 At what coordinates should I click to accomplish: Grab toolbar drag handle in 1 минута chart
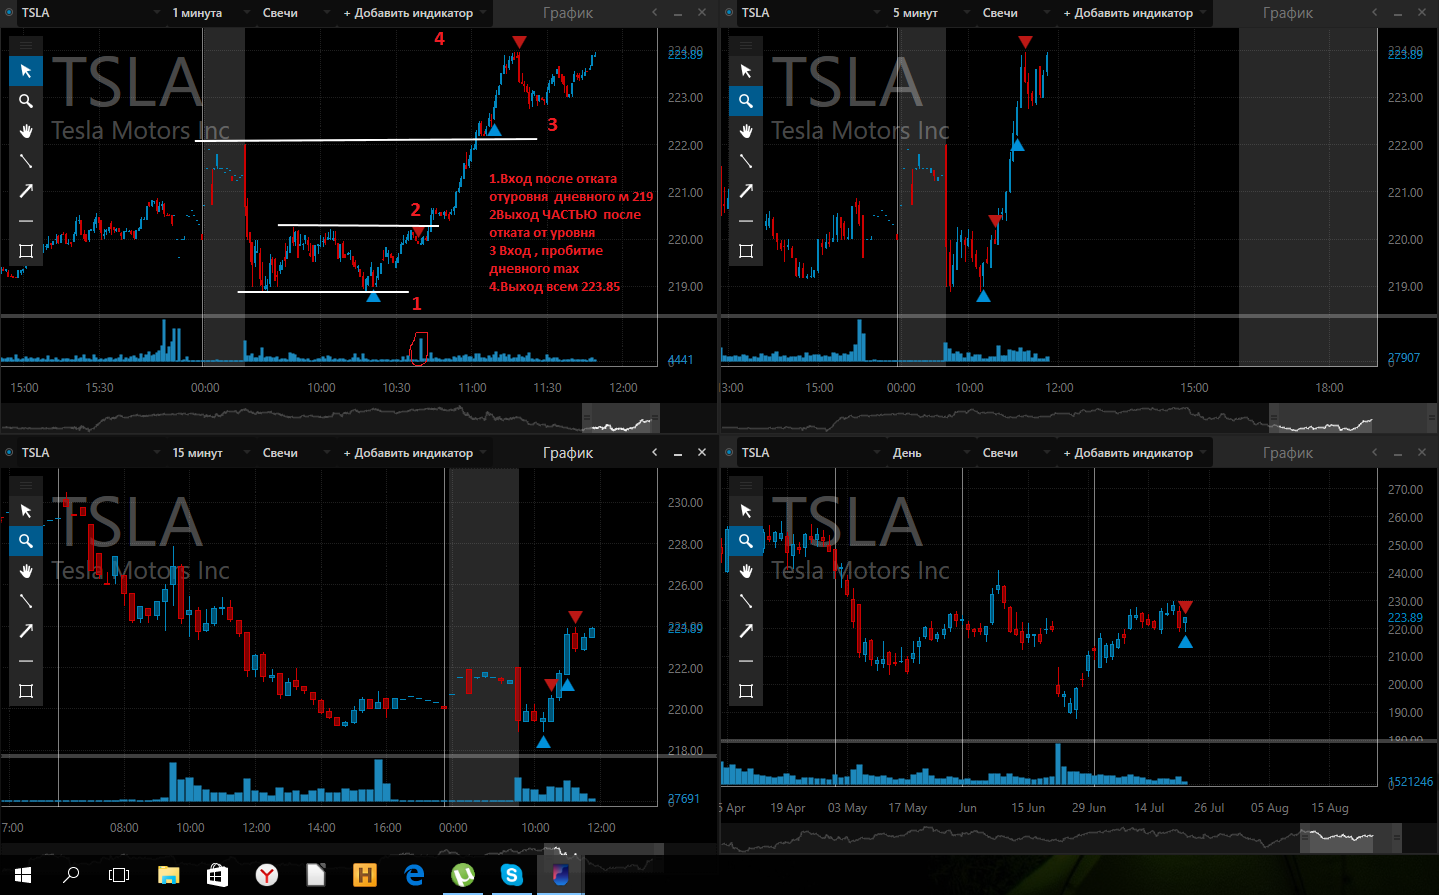(x=26, y=45)
